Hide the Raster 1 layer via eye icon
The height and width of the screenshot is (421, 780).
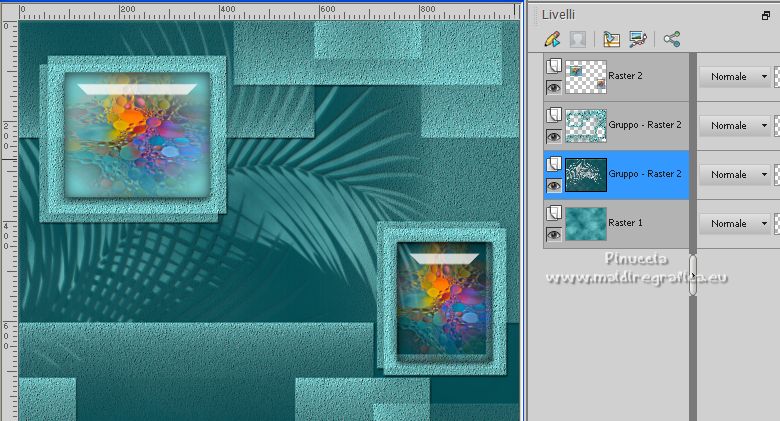coord(554,235)
